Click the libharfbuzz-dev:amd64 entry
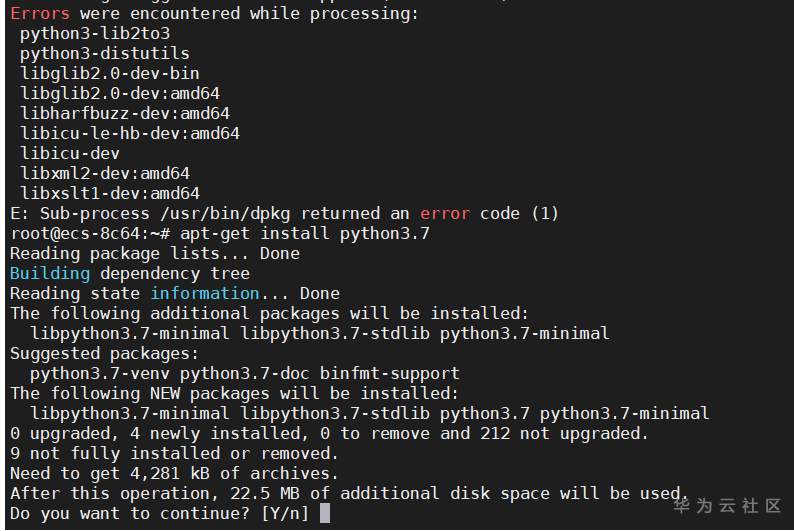The image size is (794, 531). coord(125,113)
